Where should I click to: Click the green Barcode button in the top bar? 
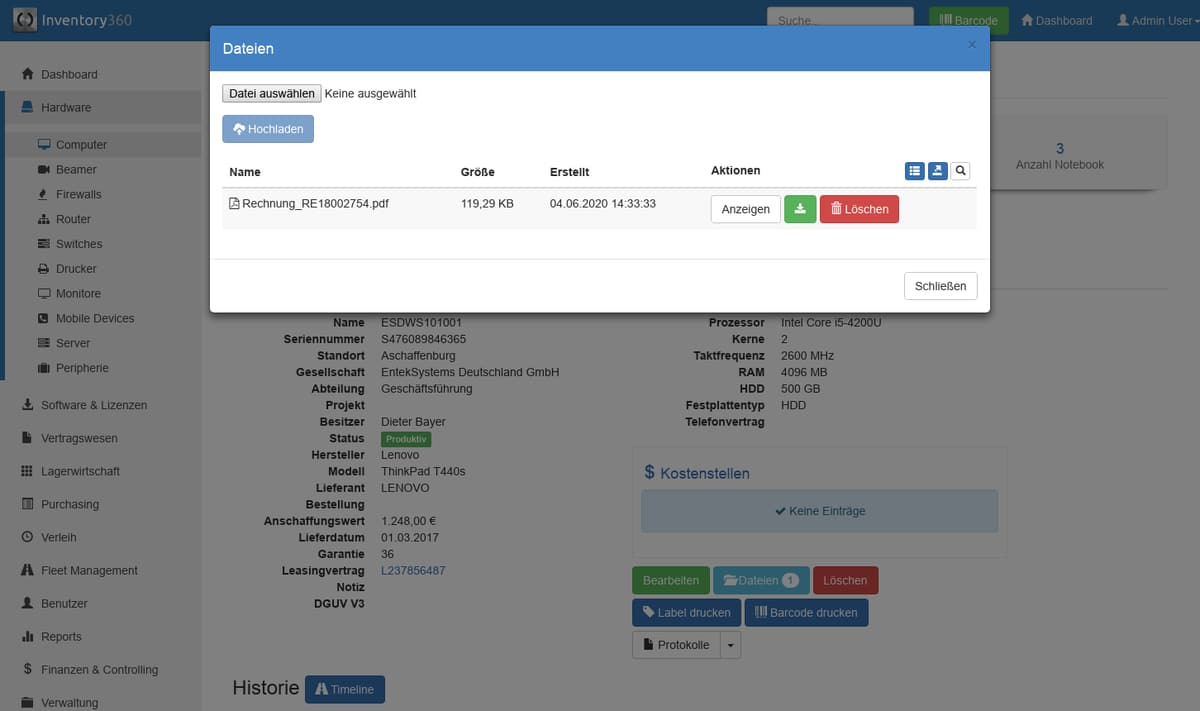coord(968,20)
